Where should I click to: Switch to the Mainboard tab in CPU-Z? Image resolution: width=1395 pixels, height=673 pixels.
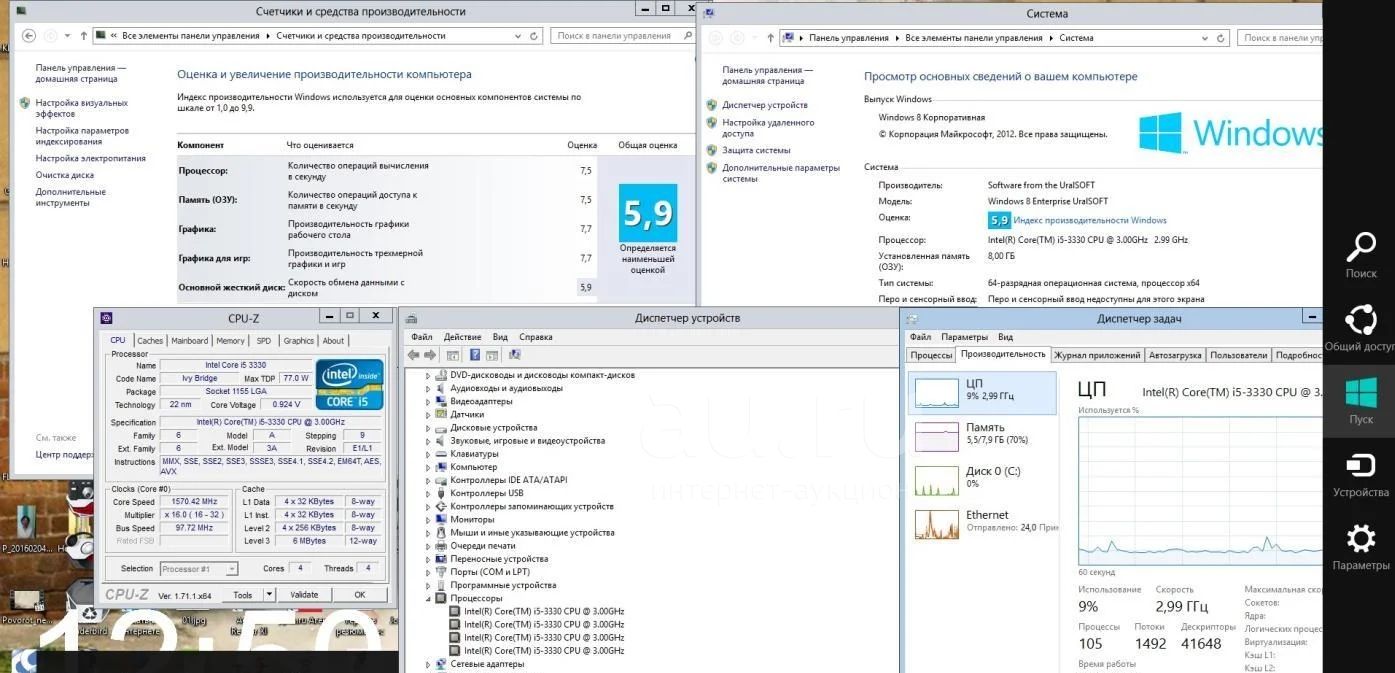[189, 341]
